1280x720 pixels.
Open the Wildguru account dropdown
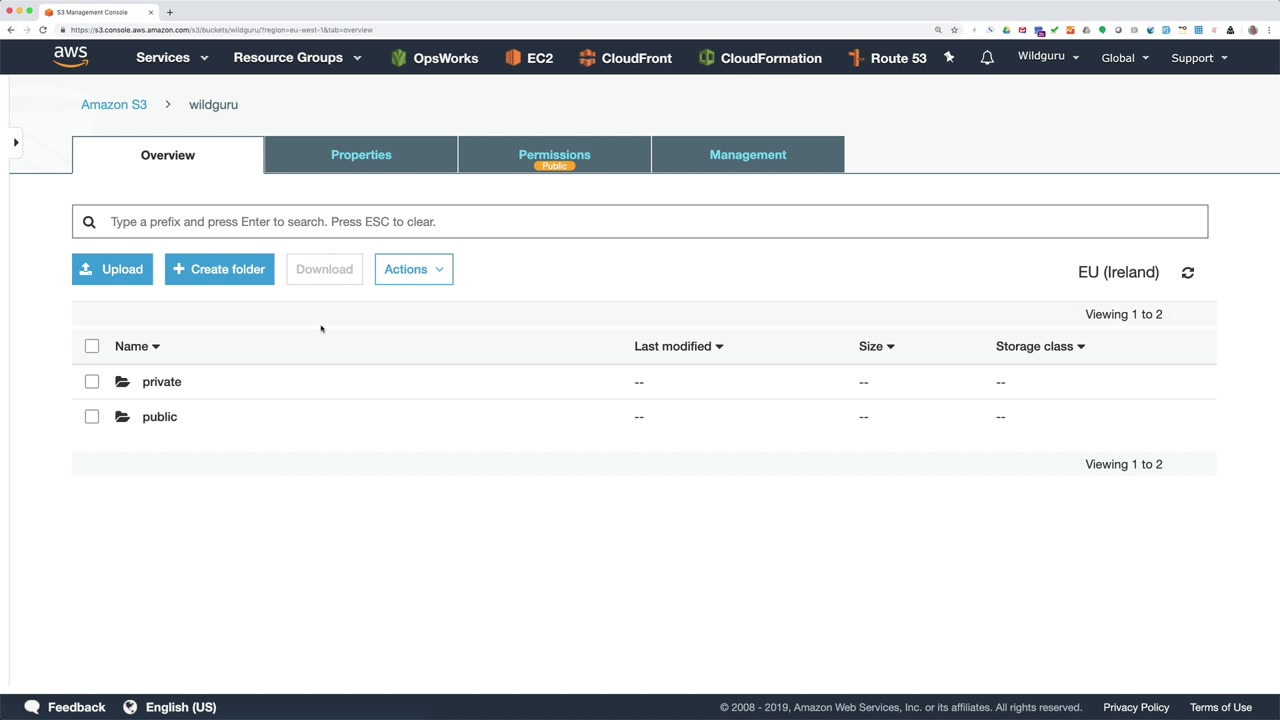[x=1048, y=57]
